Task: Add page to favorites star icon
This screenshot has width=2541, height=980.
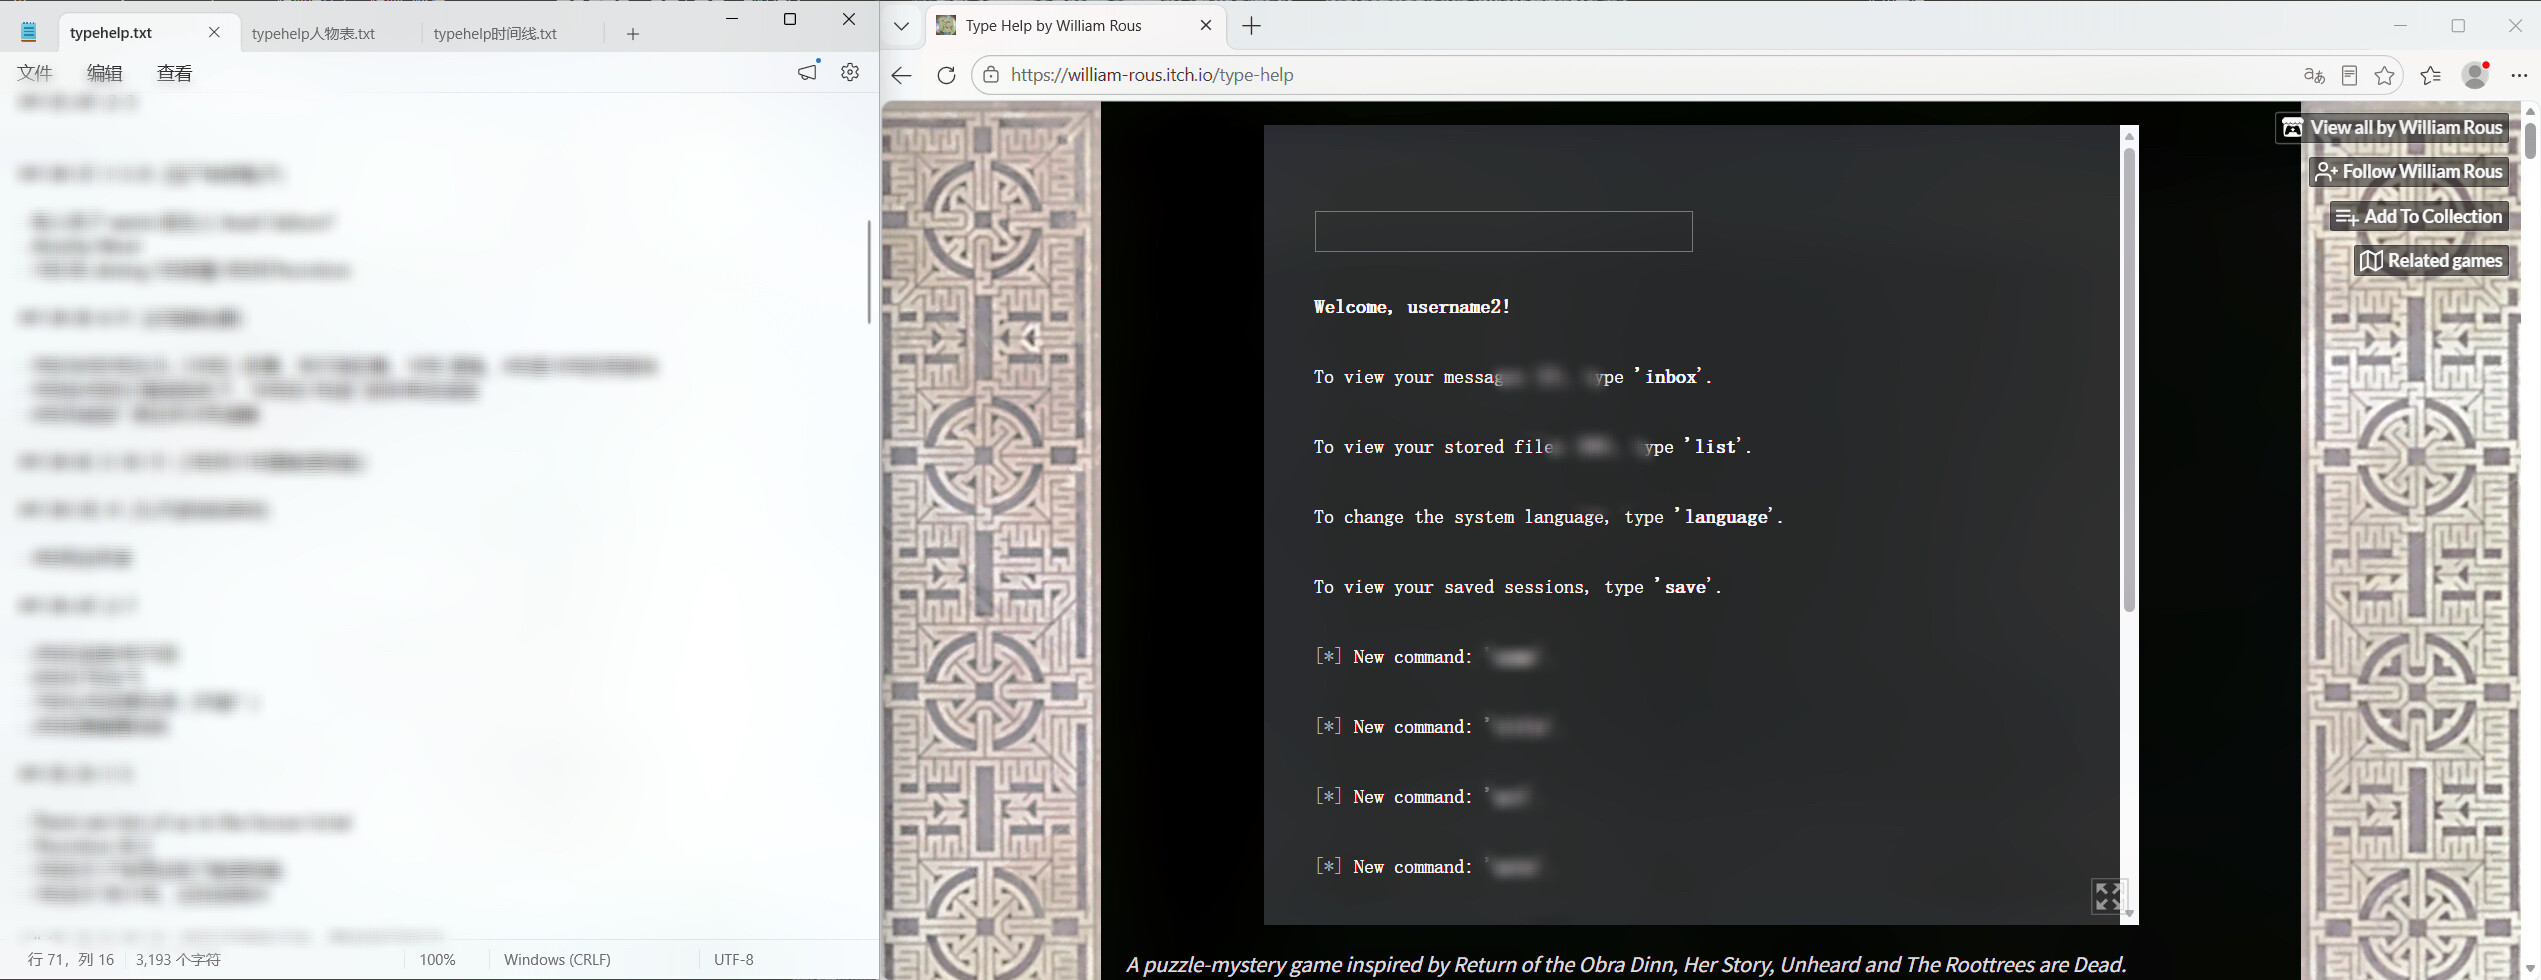Action: click(x=2385, y=75)
